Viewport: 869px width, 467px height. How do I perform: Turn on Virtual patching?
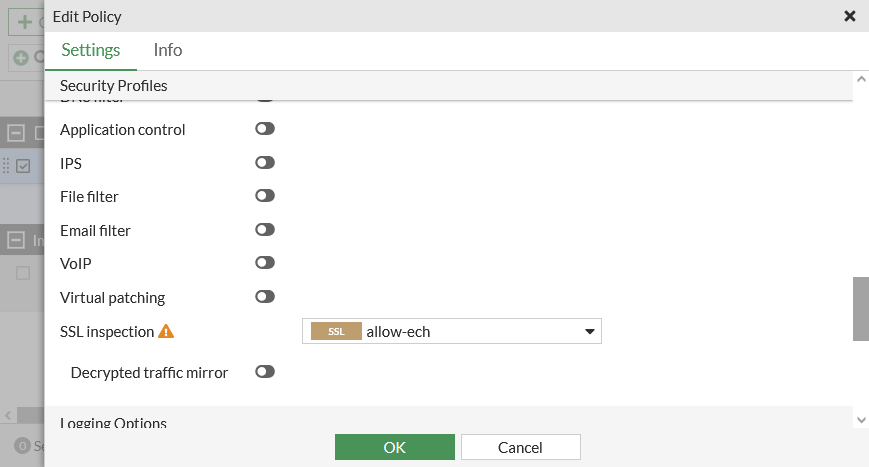tap(265, 297)
